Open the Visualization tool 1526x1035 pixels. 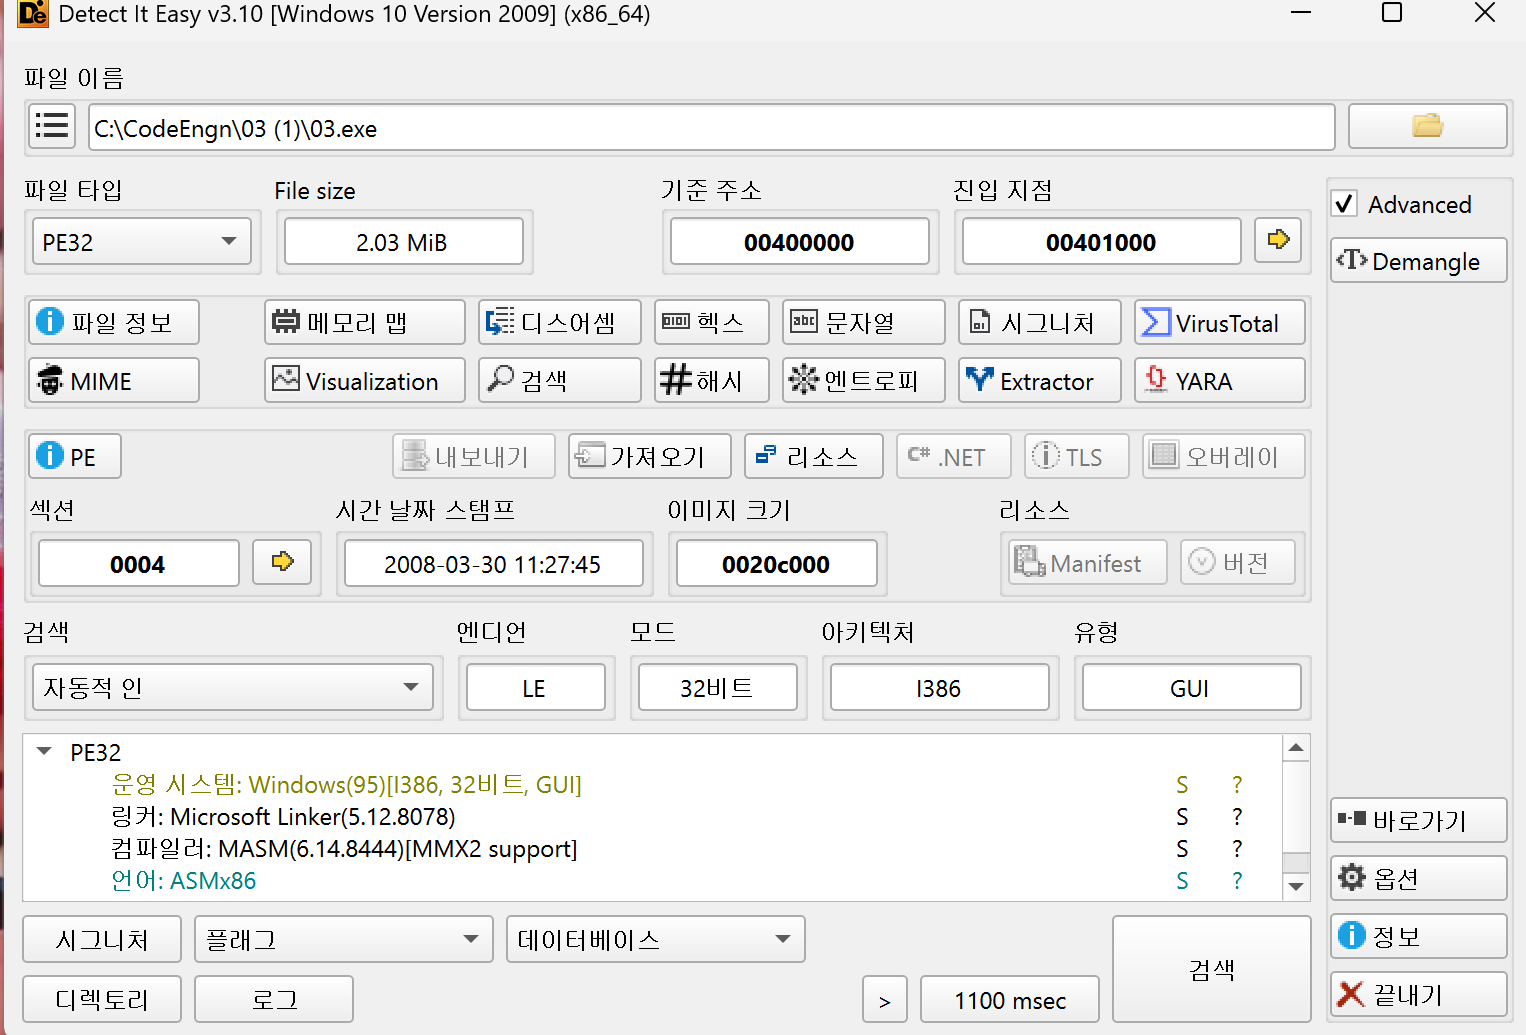click(x=365, y=380)
